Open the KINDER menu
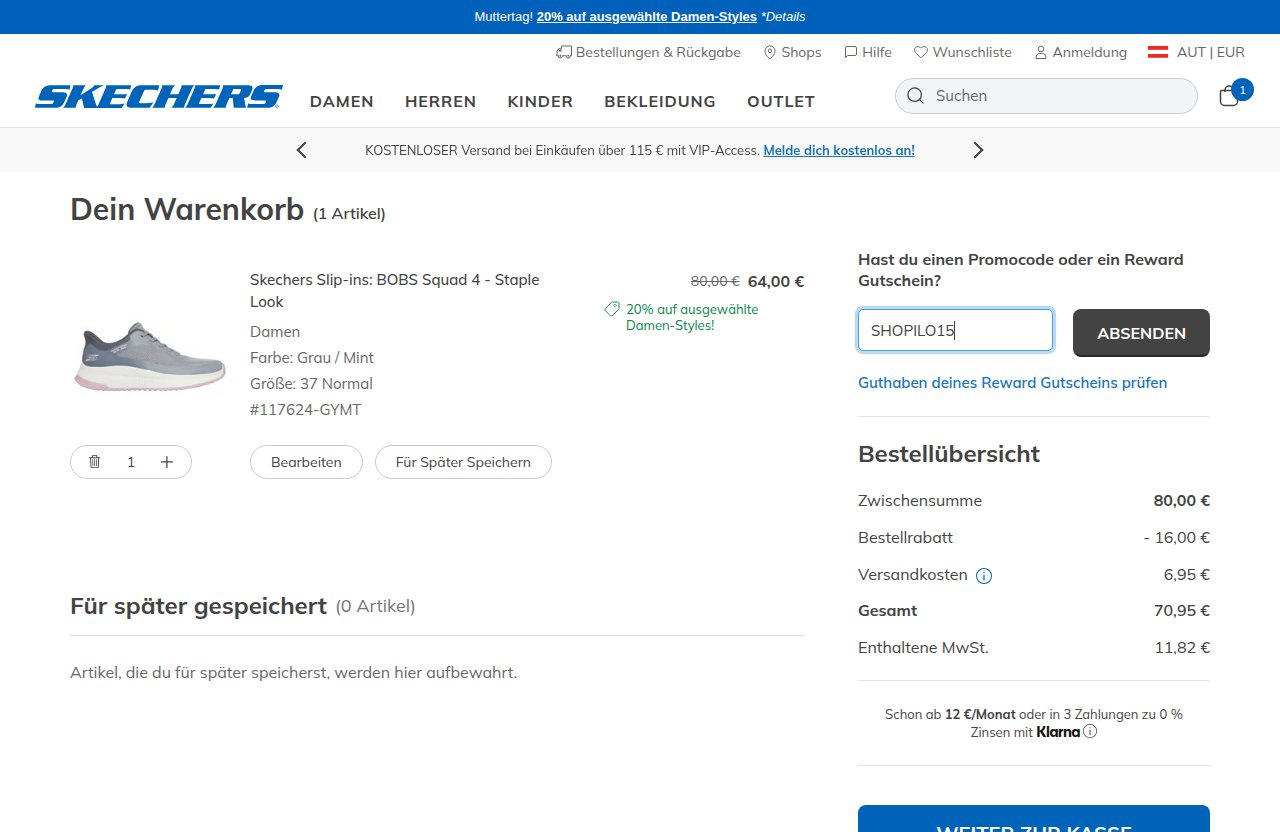 pyautogui.click(x=540, y=101)
